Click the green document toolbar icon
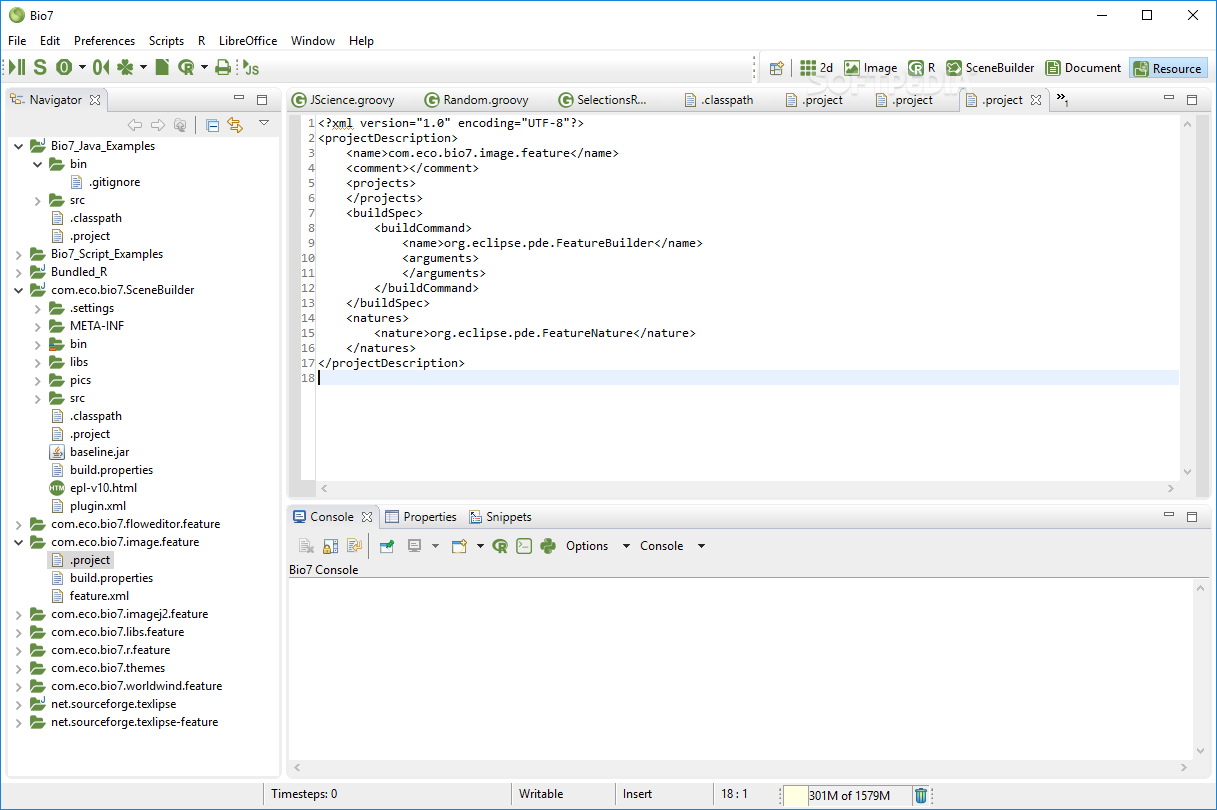 161,67
